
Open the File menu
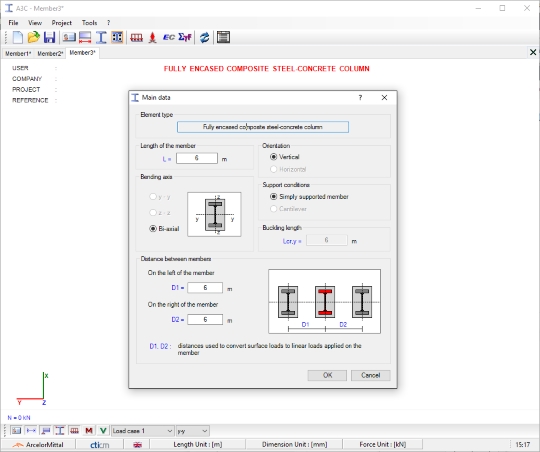[x=13, y=23]
